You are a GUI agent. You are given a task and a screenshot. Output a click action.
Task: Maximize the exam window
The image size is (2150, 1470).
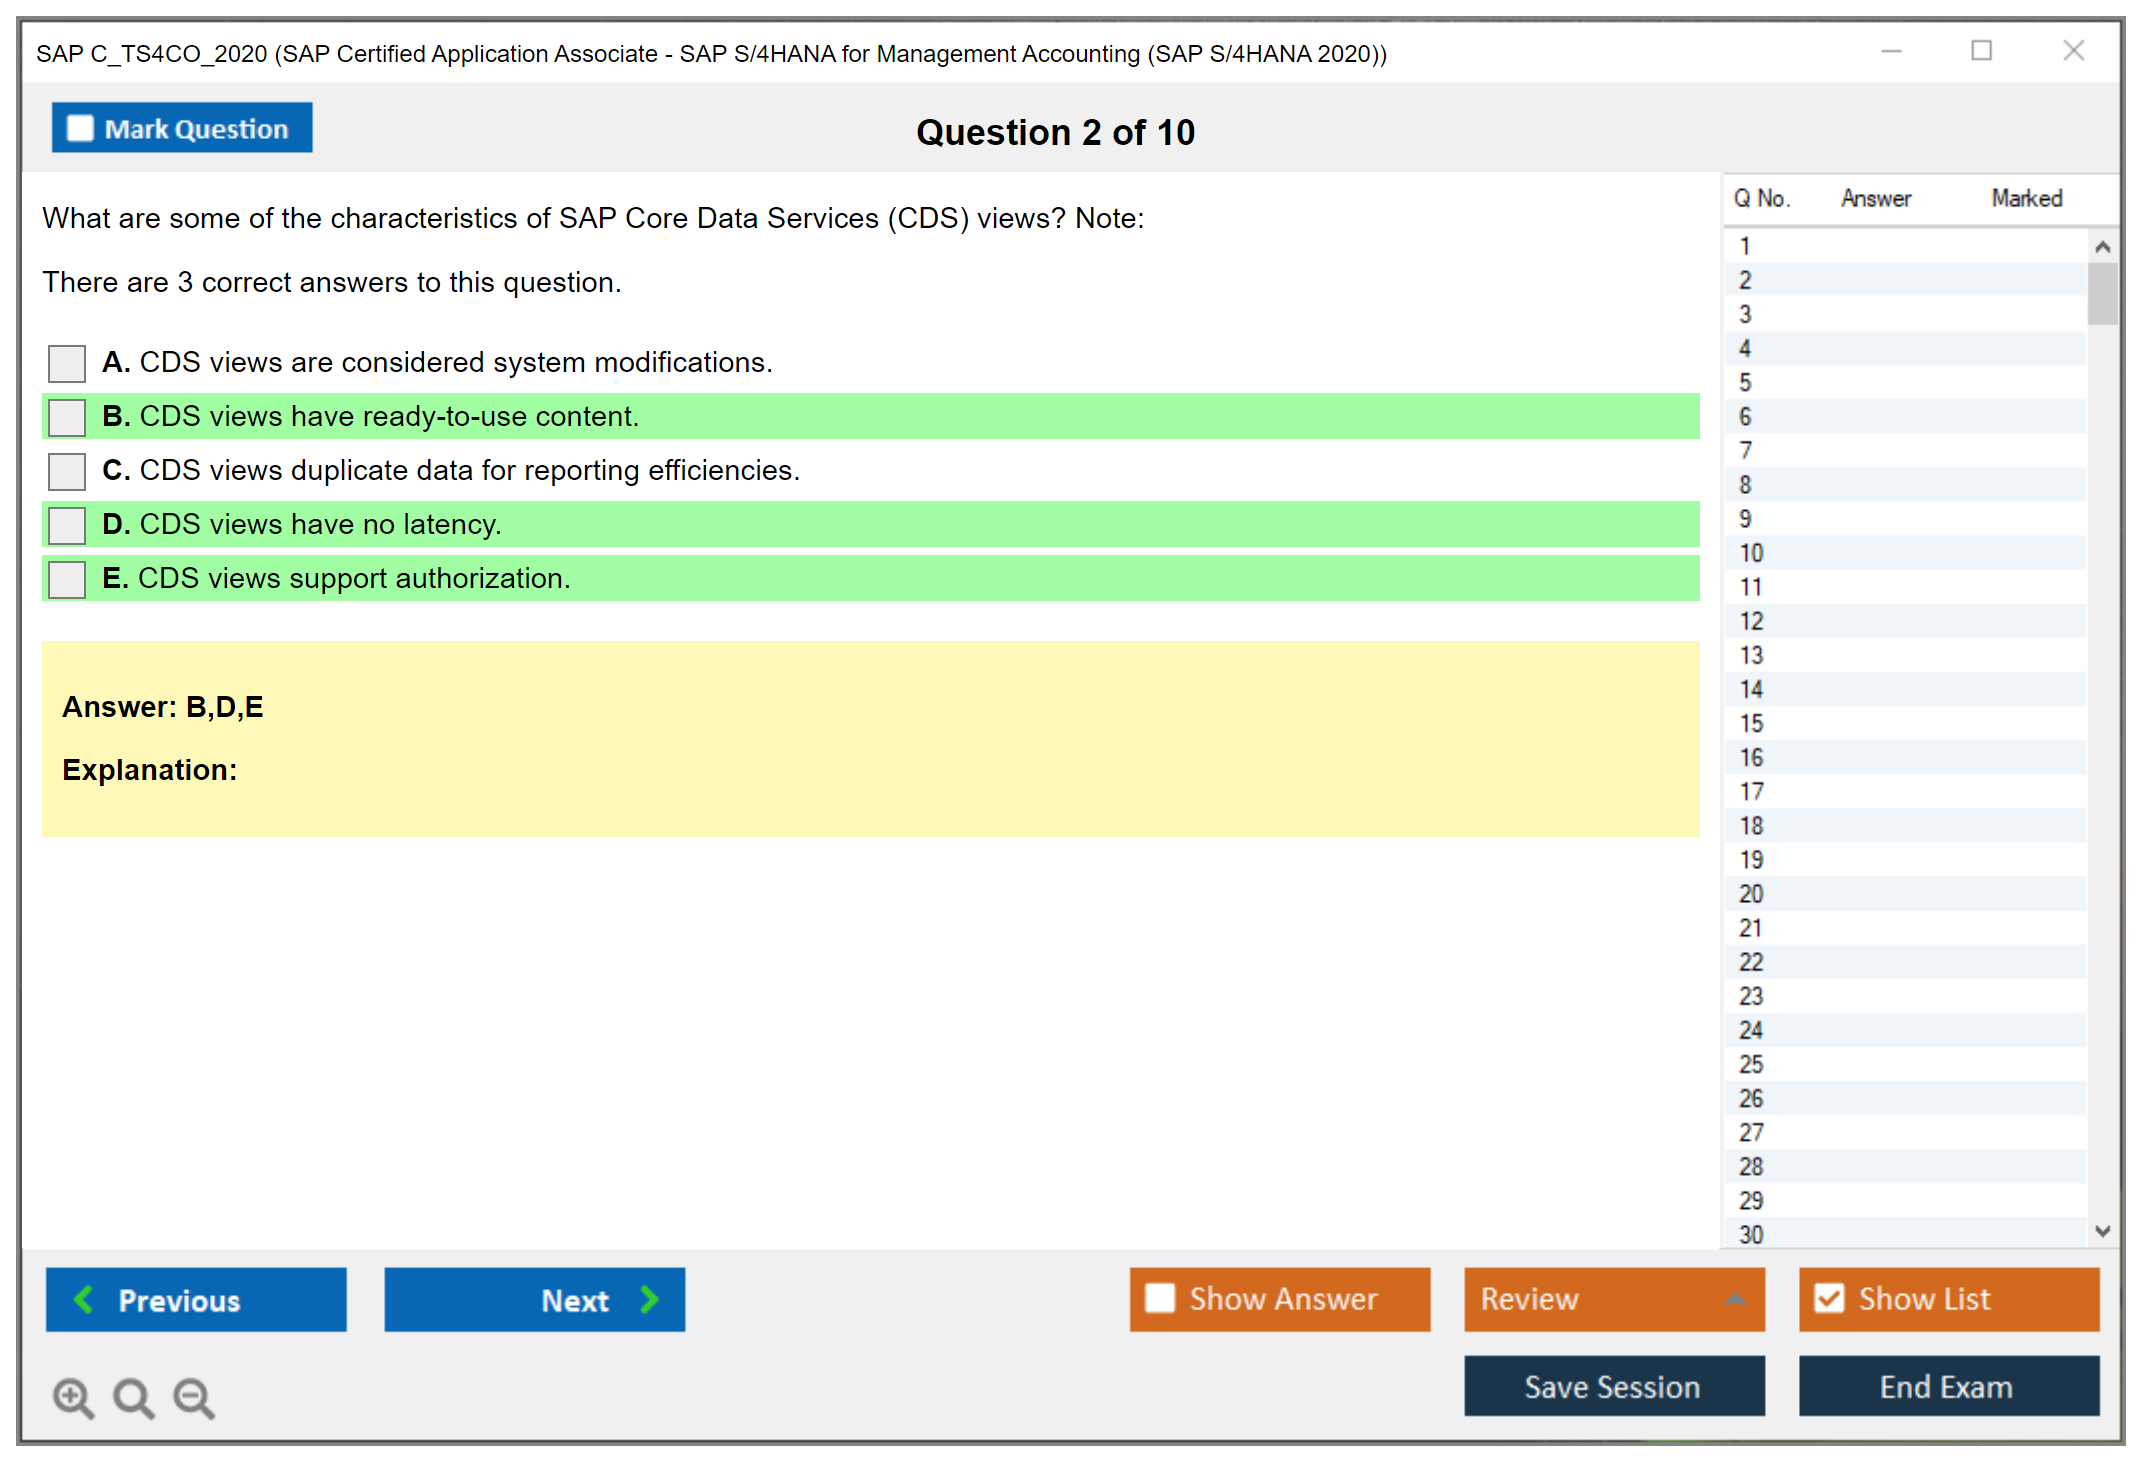tap(1981, 51)
